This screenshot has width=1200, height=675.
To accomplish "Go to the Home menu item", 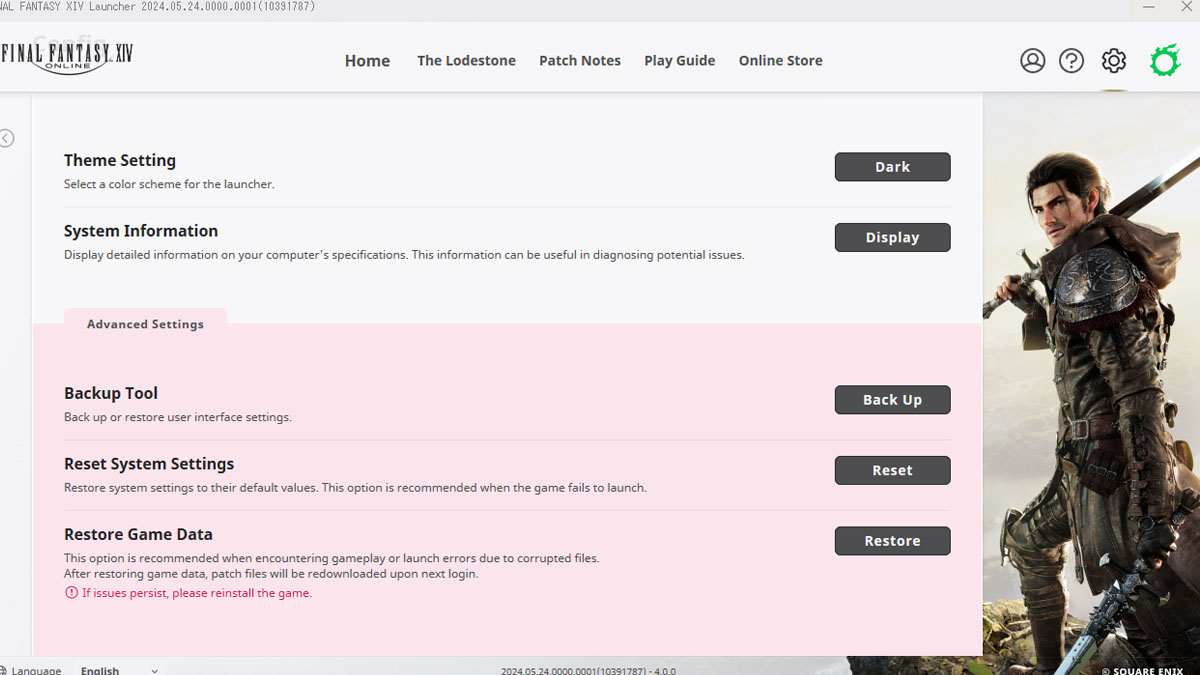I will (367, 61).
